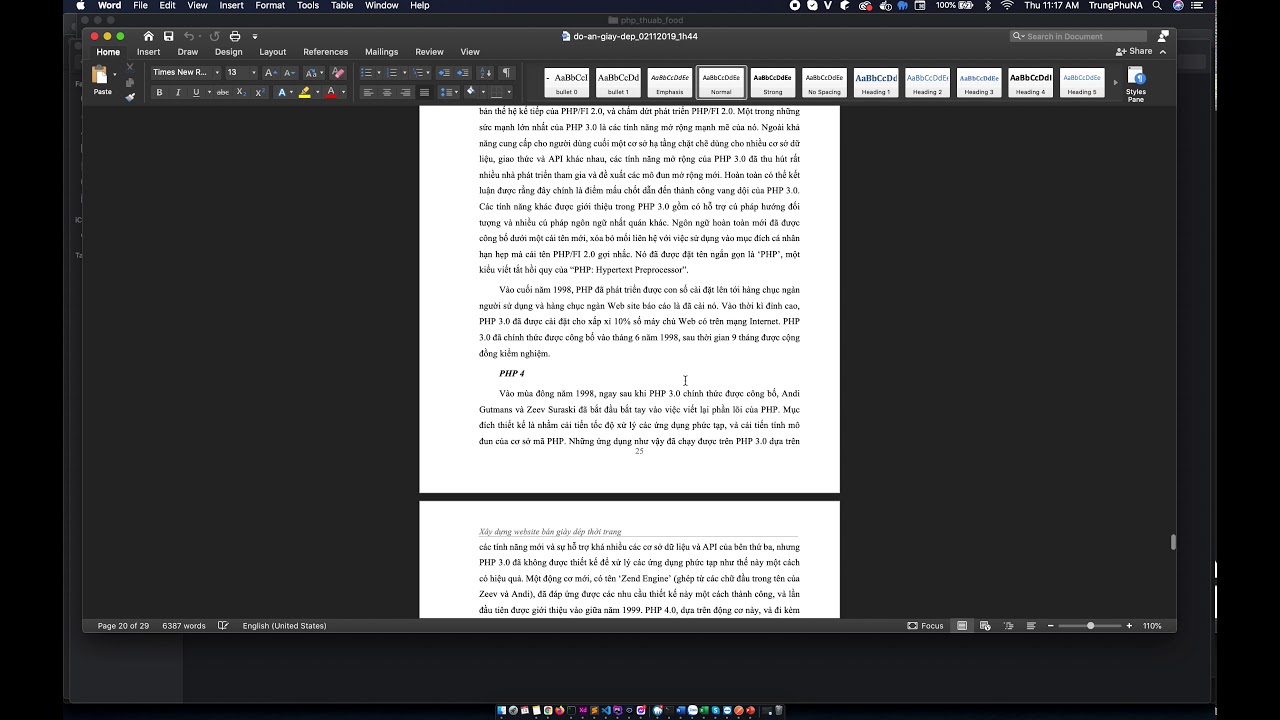Increase font size with larger A icon

click(x=271, y=73)
